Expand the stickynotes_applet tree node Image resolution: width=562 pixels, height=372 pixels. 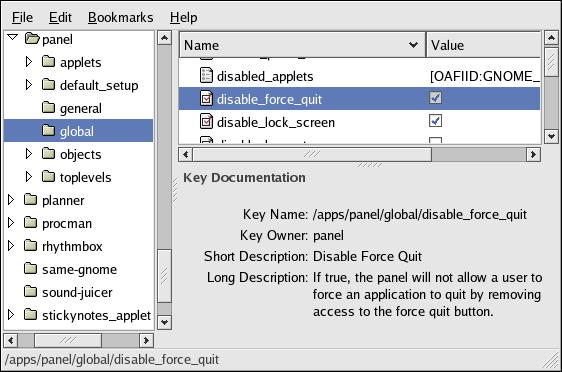(11, 315)
